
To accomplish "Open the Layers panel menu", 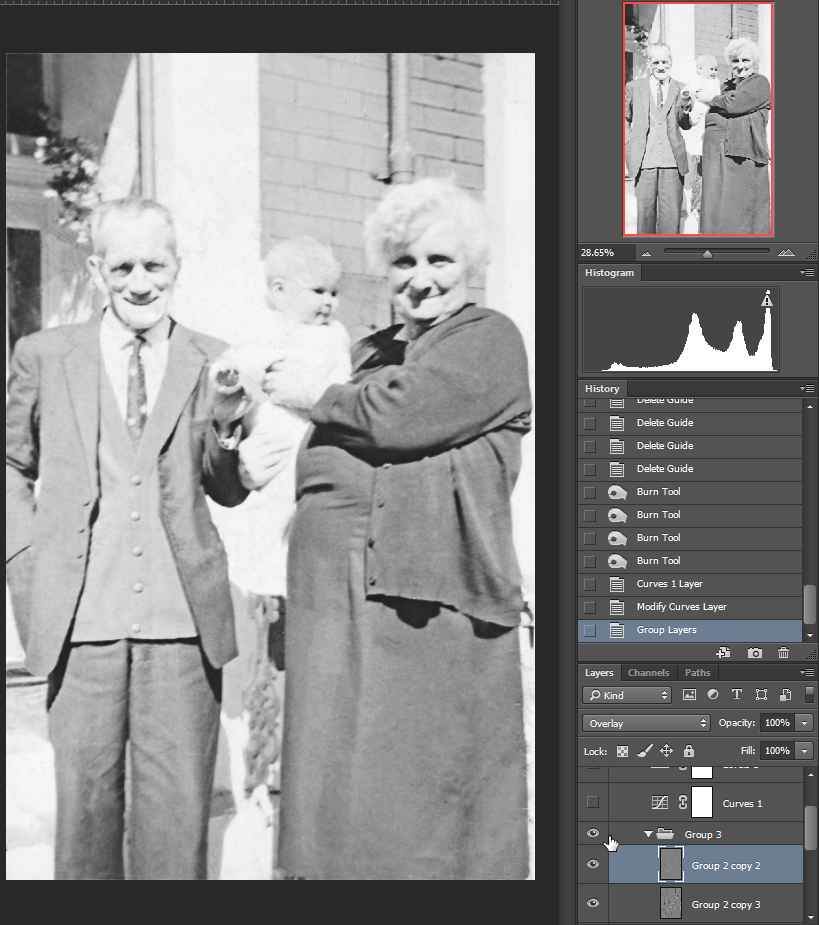I will tap(807, 673).
